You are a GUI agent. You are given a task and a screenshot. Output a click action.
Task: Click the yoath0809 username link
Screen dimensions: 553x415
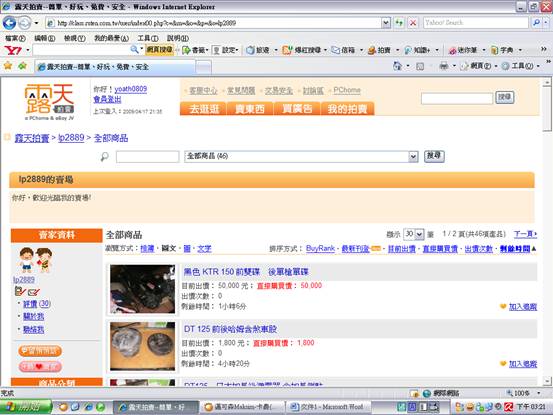coord(130,89)
